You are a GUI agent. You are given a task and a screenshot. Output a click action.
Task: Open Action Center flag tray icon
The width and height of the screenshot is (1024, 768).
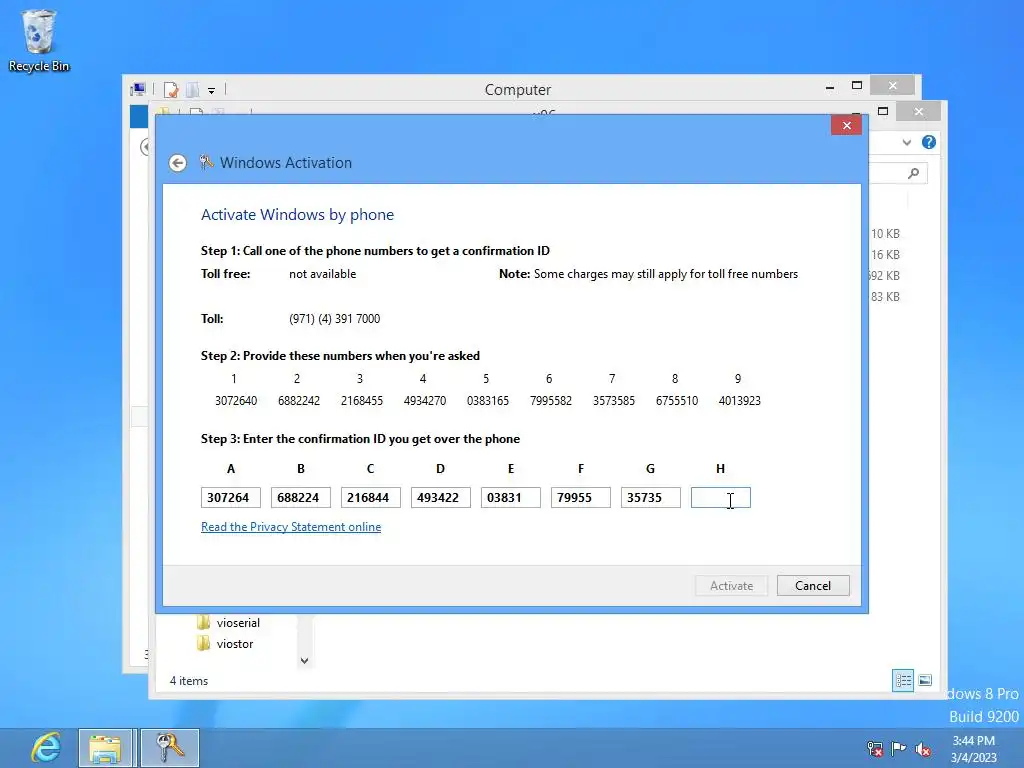click(899, 748)
